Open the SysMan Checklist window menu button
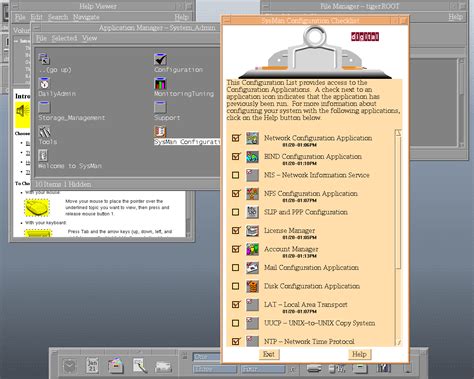Image resolution: width=474 pixels, height=379 pixels. coord(227,20)
